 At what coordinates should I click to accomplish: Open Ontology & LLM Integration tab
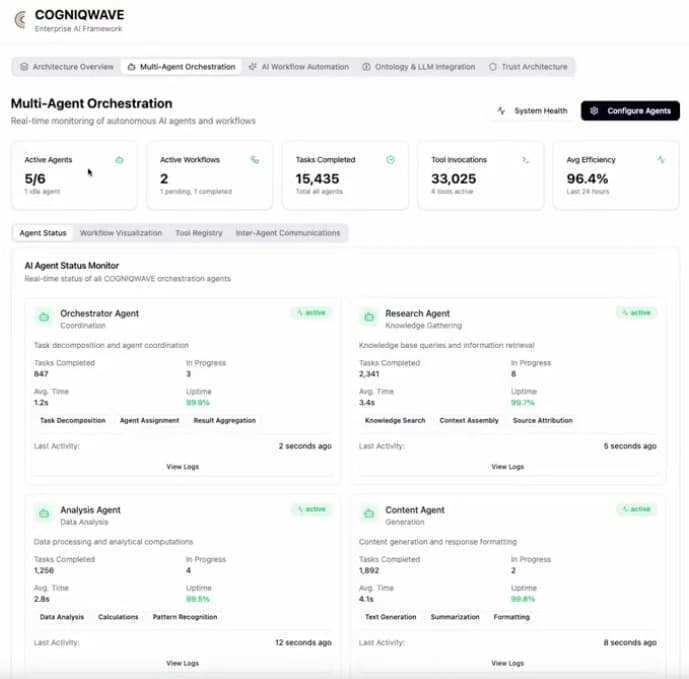pos(419,67)
